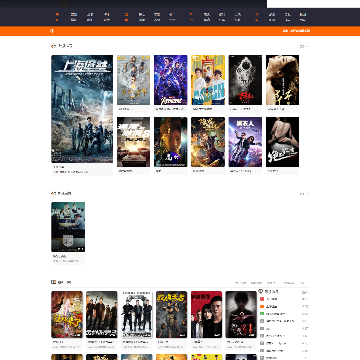
Task: Select the green number-three badge in the ranking list
Action: tap(262, 314)
